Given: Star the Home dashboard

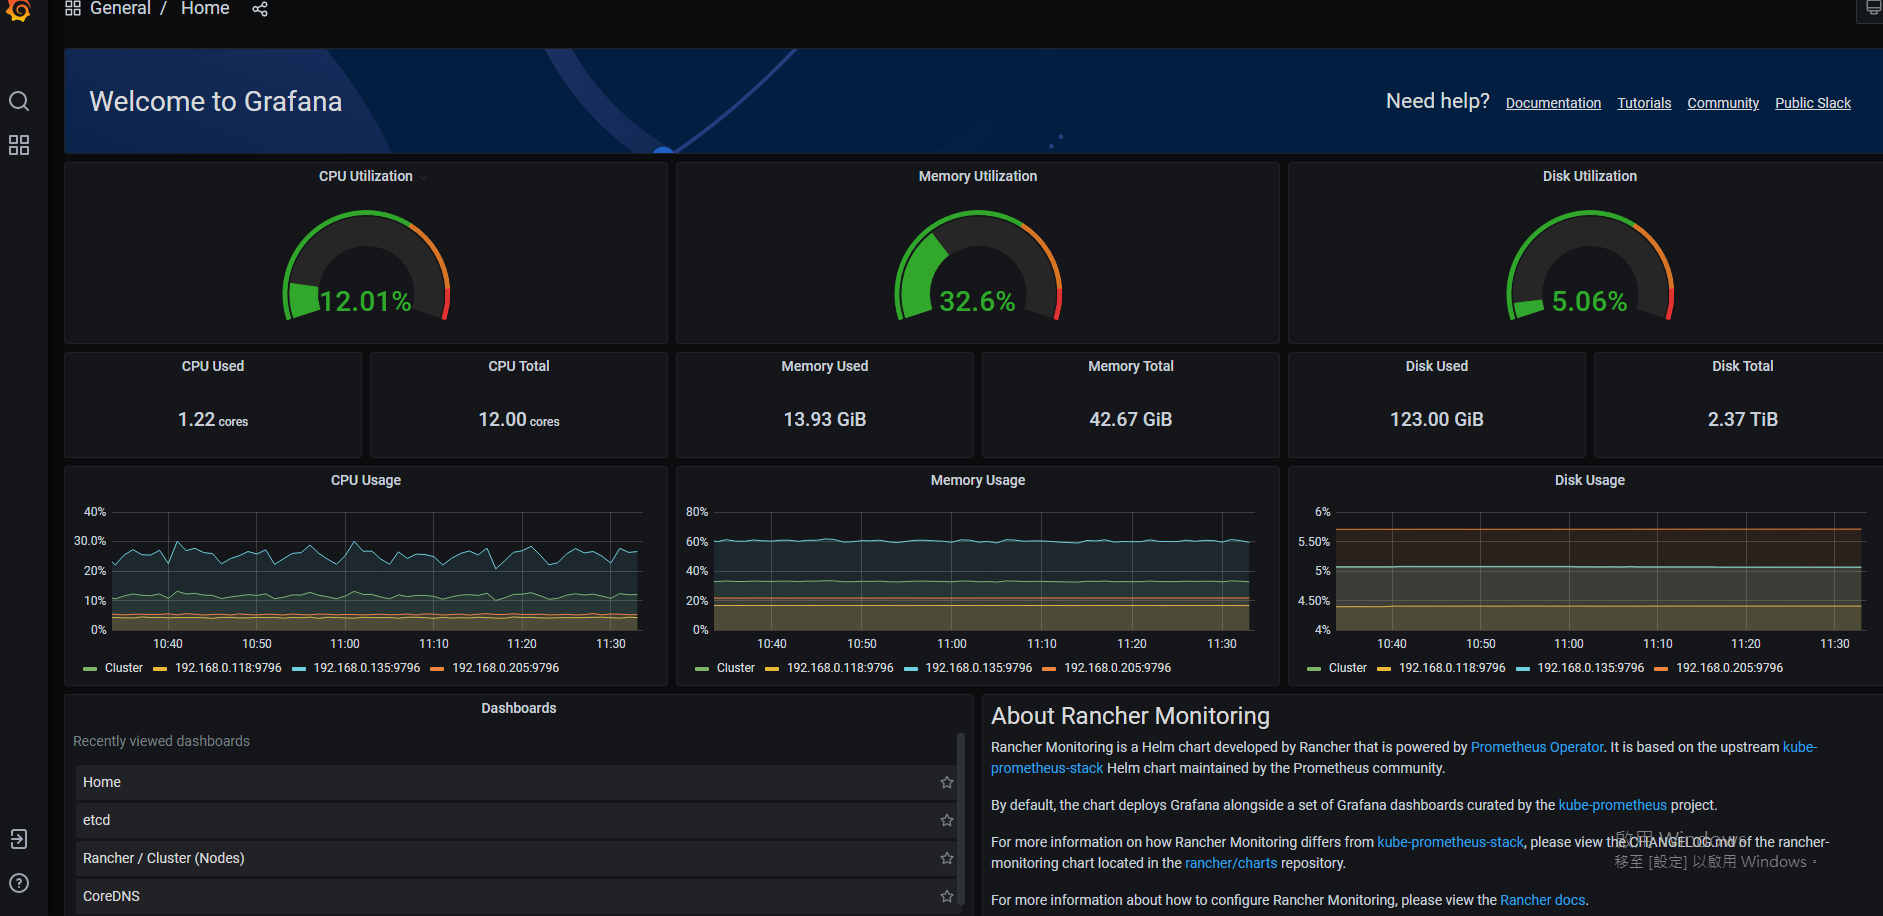Looking at the screenshot, I should point(947,782).
